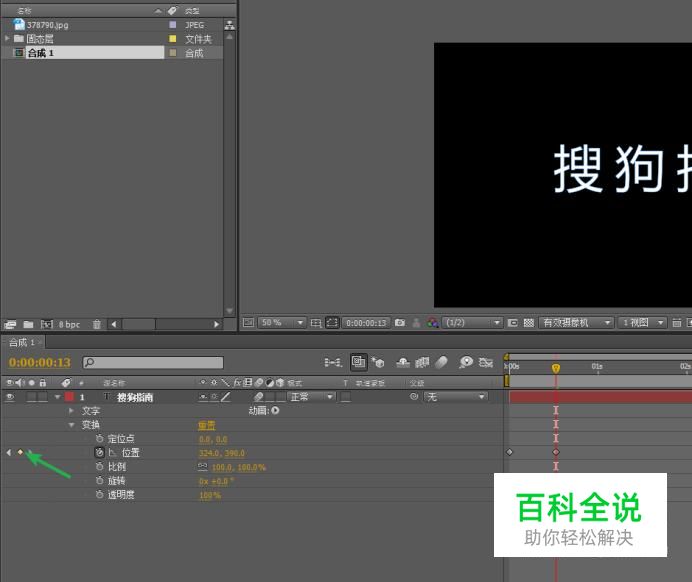Open the composition mini-flowchart icon
The image size is (692, 582).
[333, 363]
